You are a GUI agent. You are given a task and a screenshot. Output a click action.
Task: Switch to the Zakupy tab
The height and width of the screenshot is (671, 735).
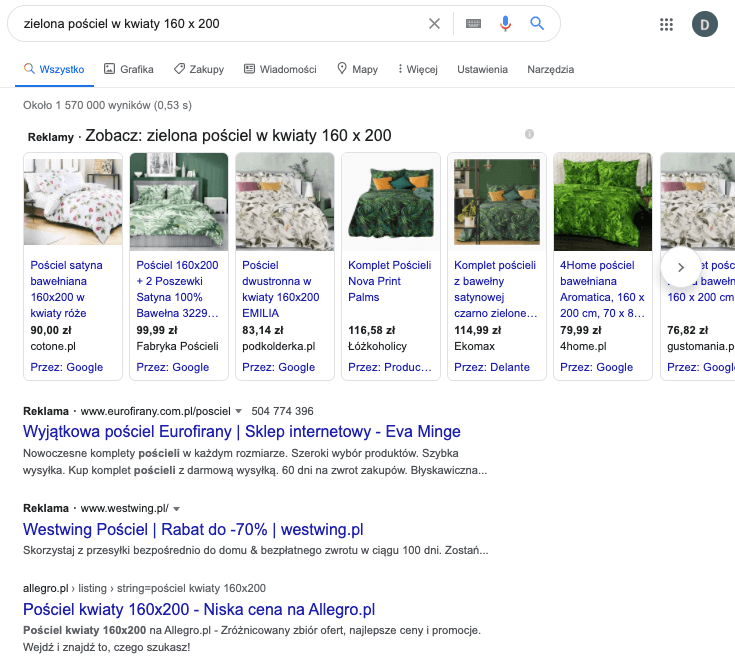pyautogui.click(x=199, y=69)
